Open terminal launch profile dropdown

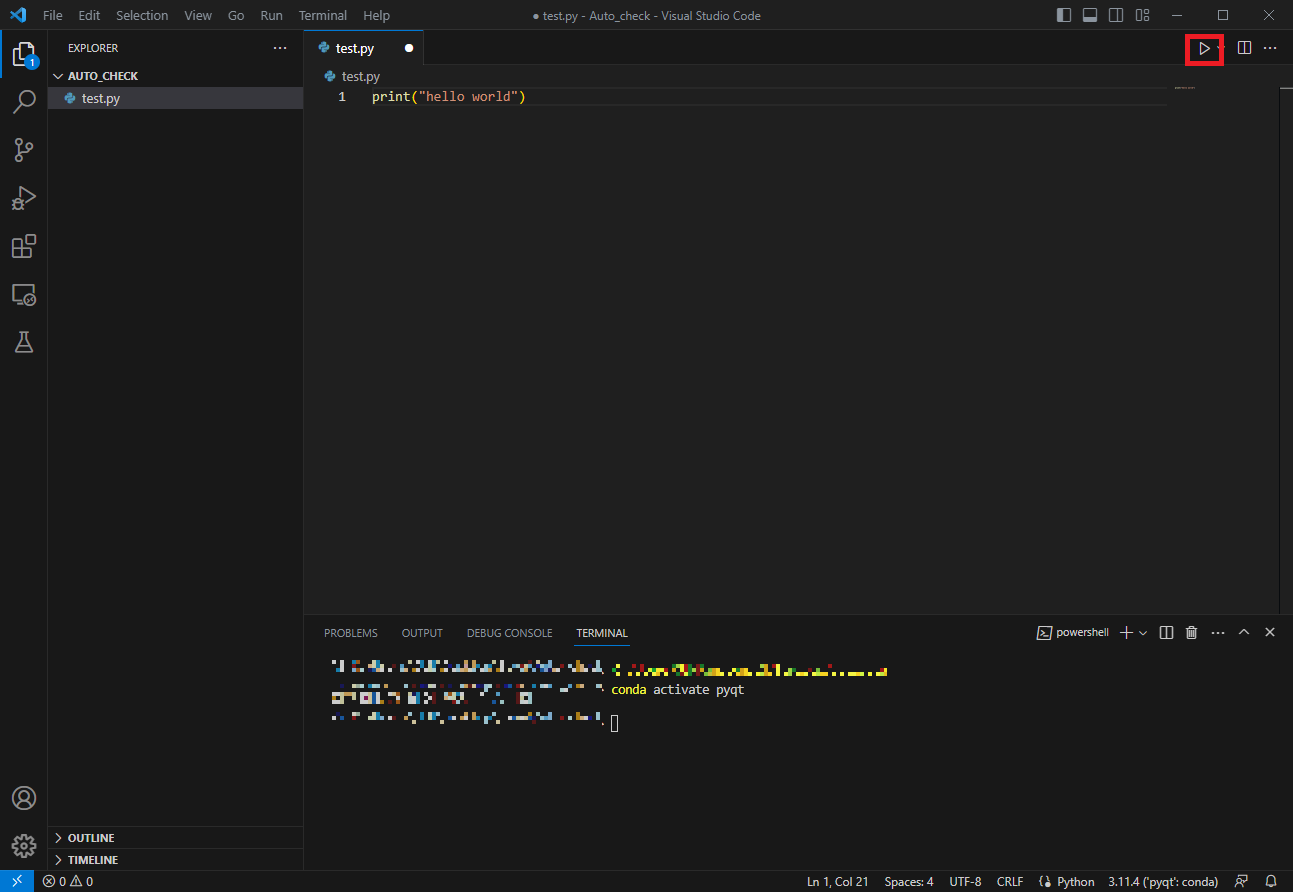coord(1143,633)
